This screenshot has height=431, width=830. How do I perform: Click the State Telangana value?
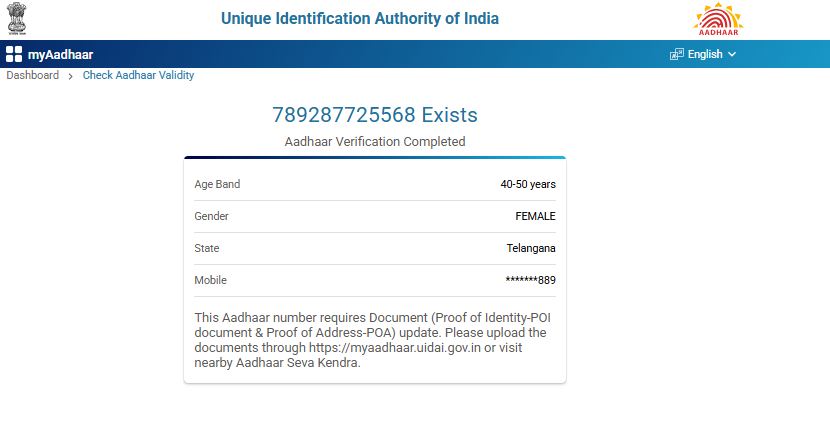pos(531,248)
